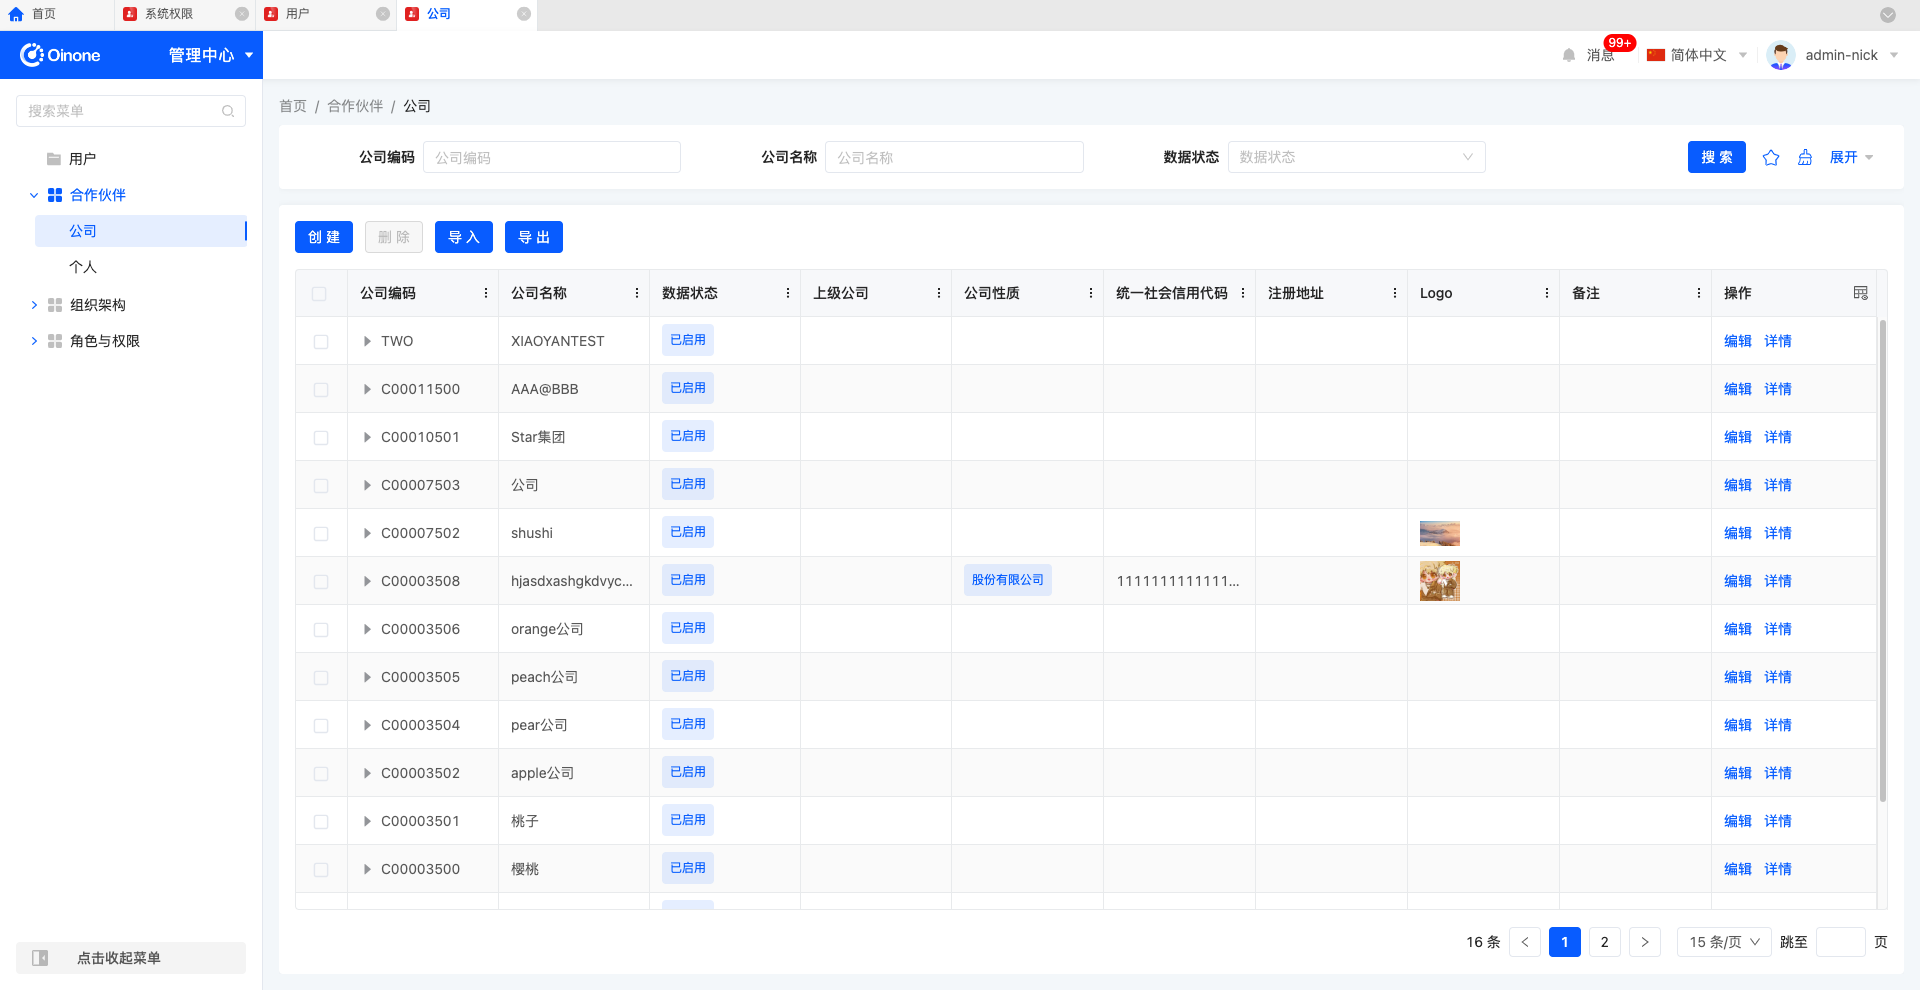The image size is (1920, 990).
Task: Click the 导入 button
Action: coord(464,237)
